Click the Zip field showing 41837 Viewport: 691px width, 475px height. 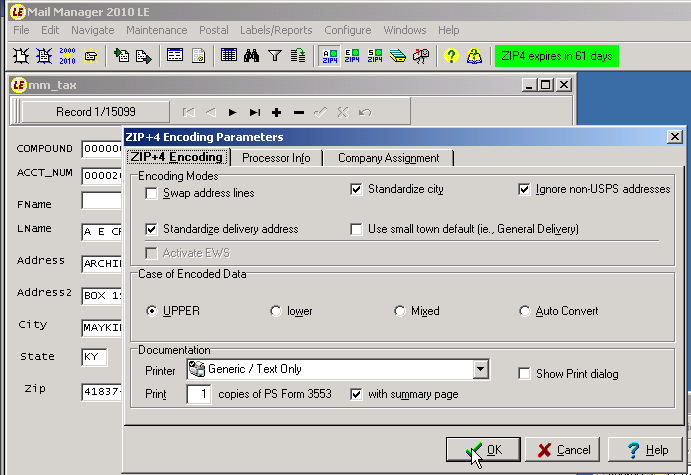pyautogui.click(x=102, y=392)
